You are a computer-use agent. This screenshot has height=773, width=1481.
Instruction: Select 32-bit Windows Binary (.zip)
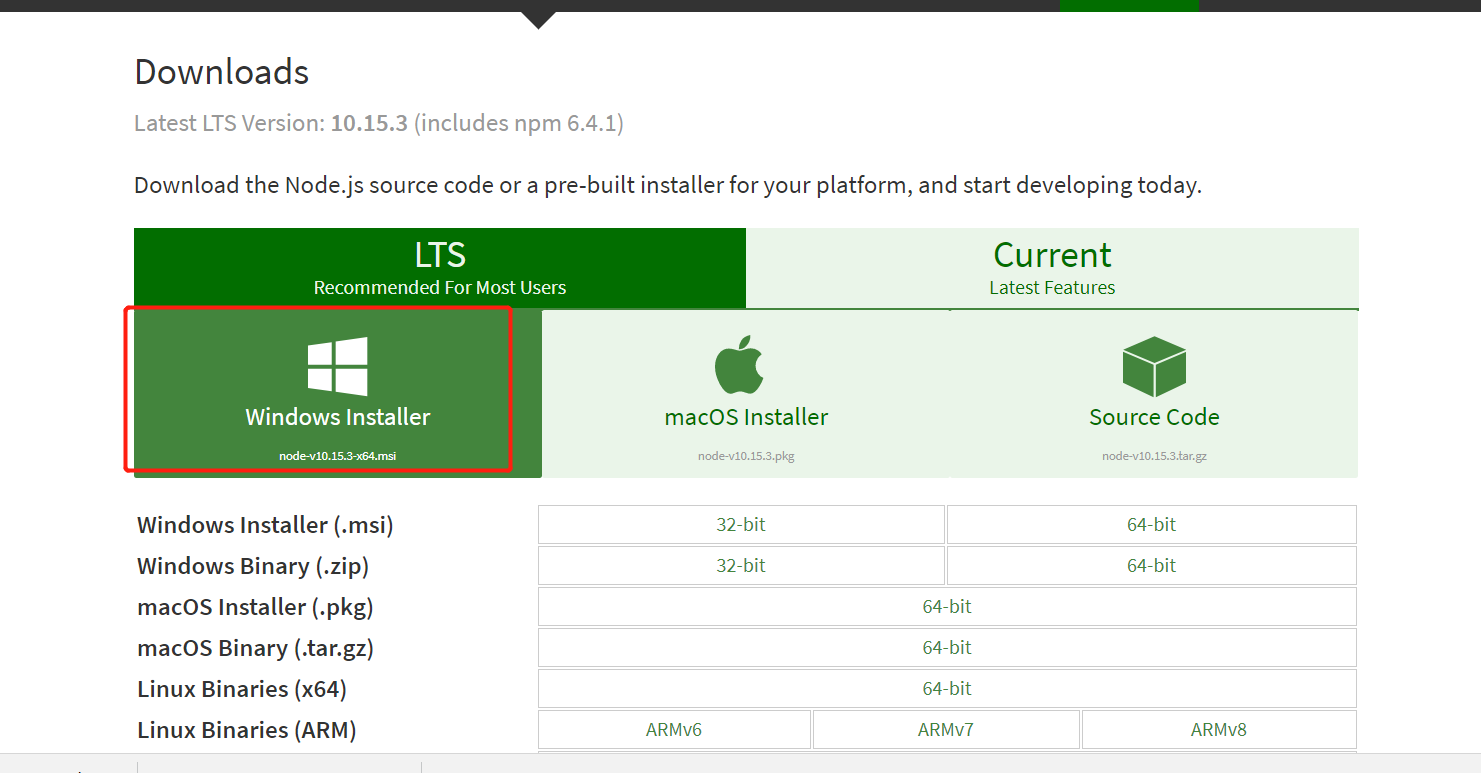[x=741, y=565]
